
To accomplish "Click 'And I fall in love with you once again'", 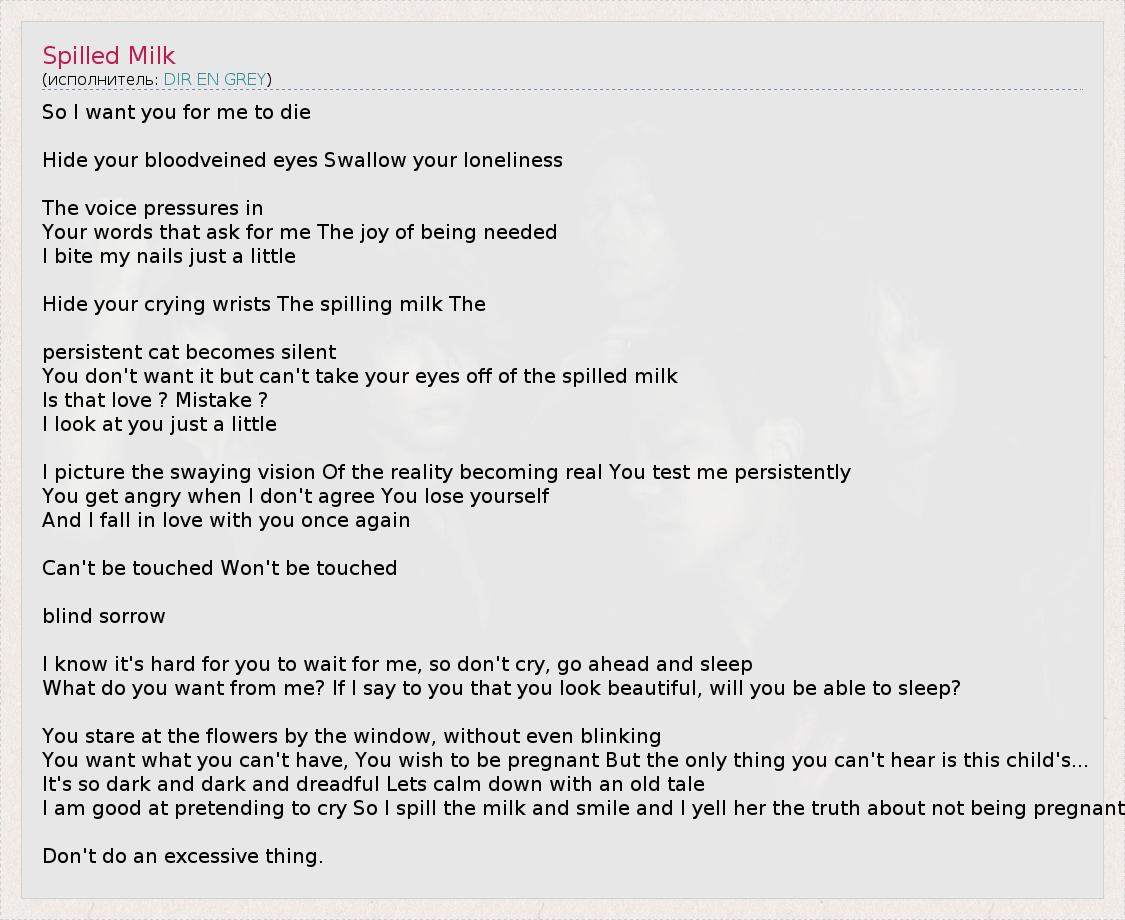I will pos(226,520).
